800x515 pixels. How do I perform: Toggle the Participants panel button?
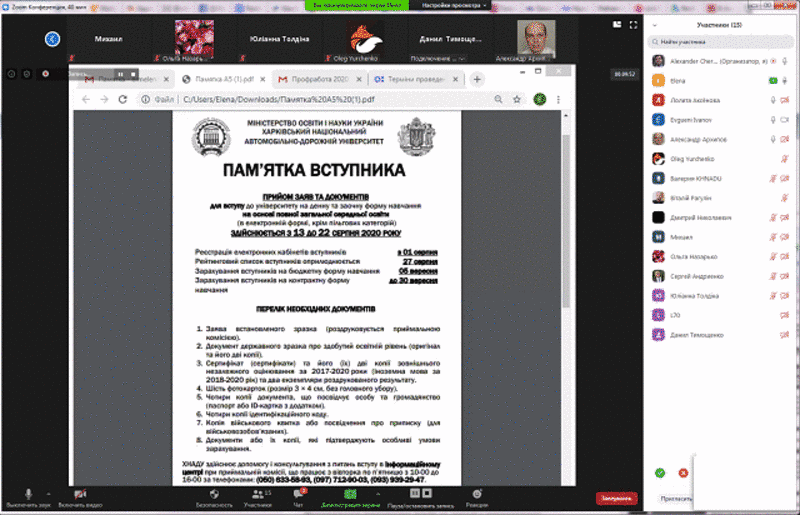pos(259,498)
